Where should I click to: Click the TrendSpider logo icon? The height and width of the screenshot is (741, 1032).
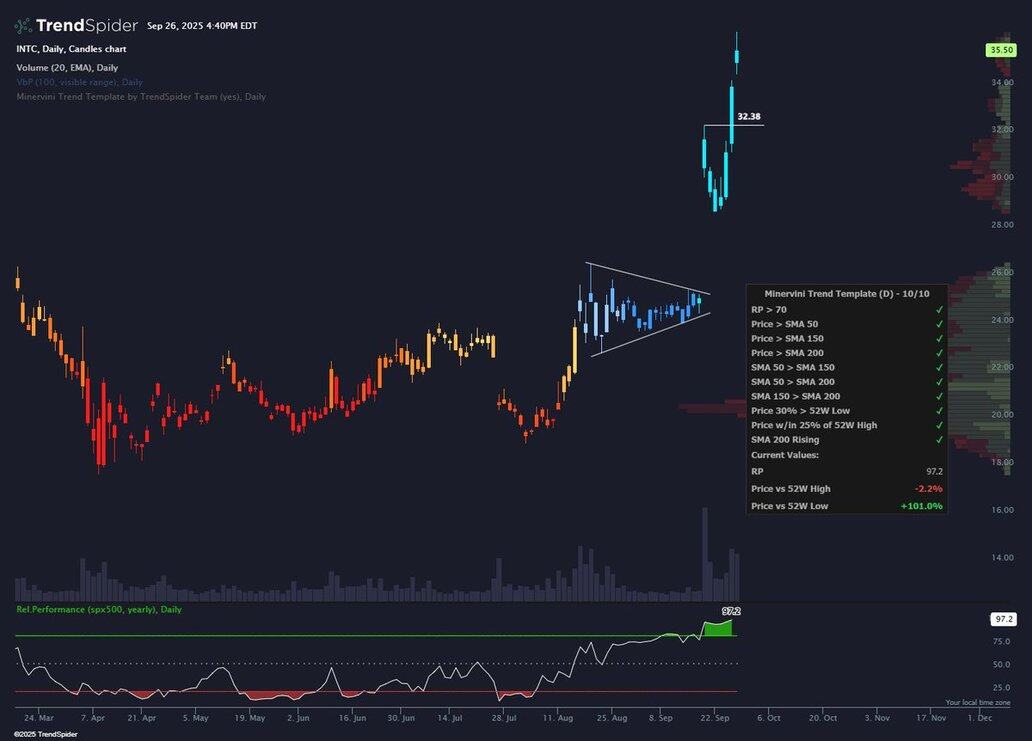(23, 26)
